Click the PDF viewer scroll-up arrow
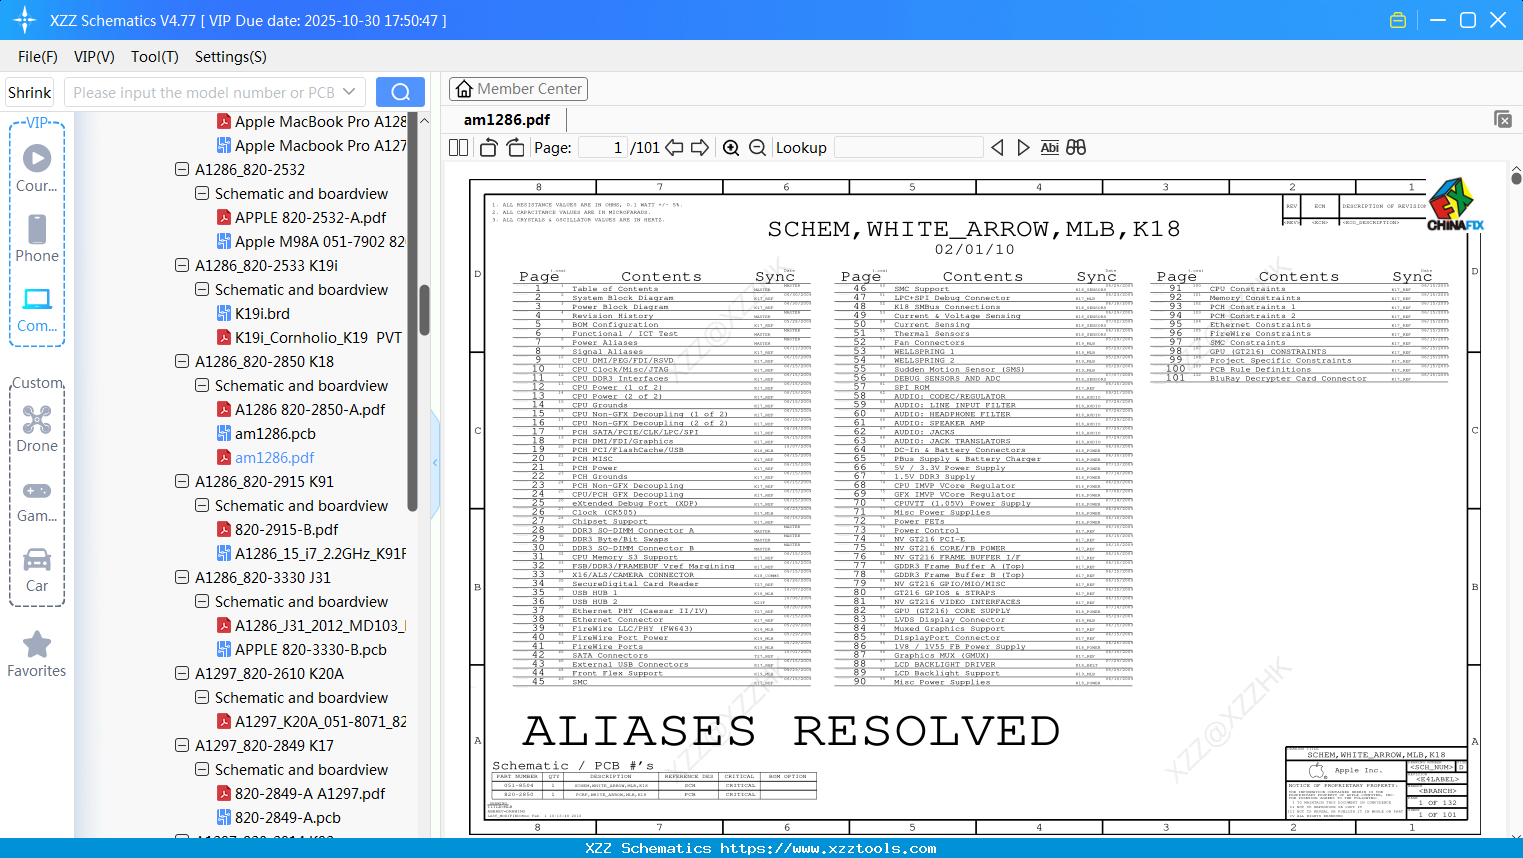Image resolution: width=1523 pixels, height=858 pixels. coord(1516,171)
